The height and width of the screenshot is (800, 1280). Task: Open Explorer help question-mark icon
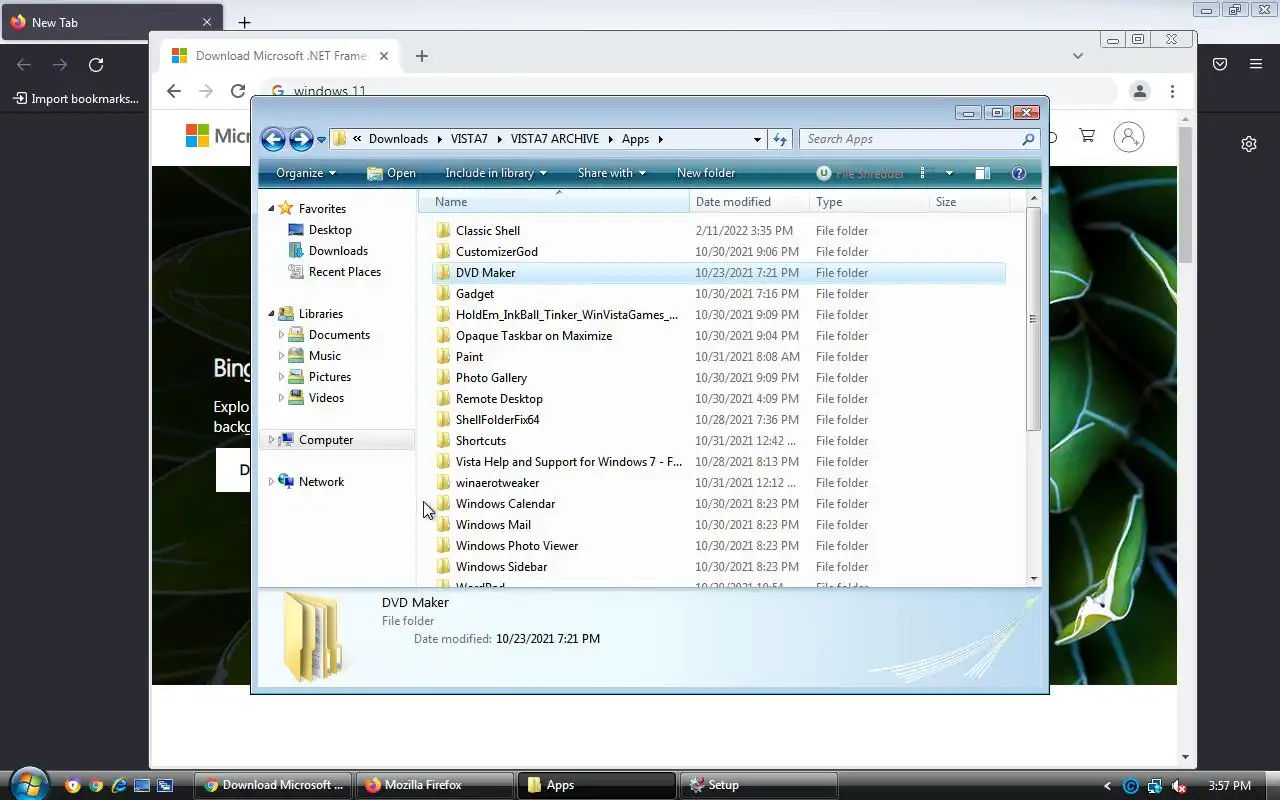1019,173
